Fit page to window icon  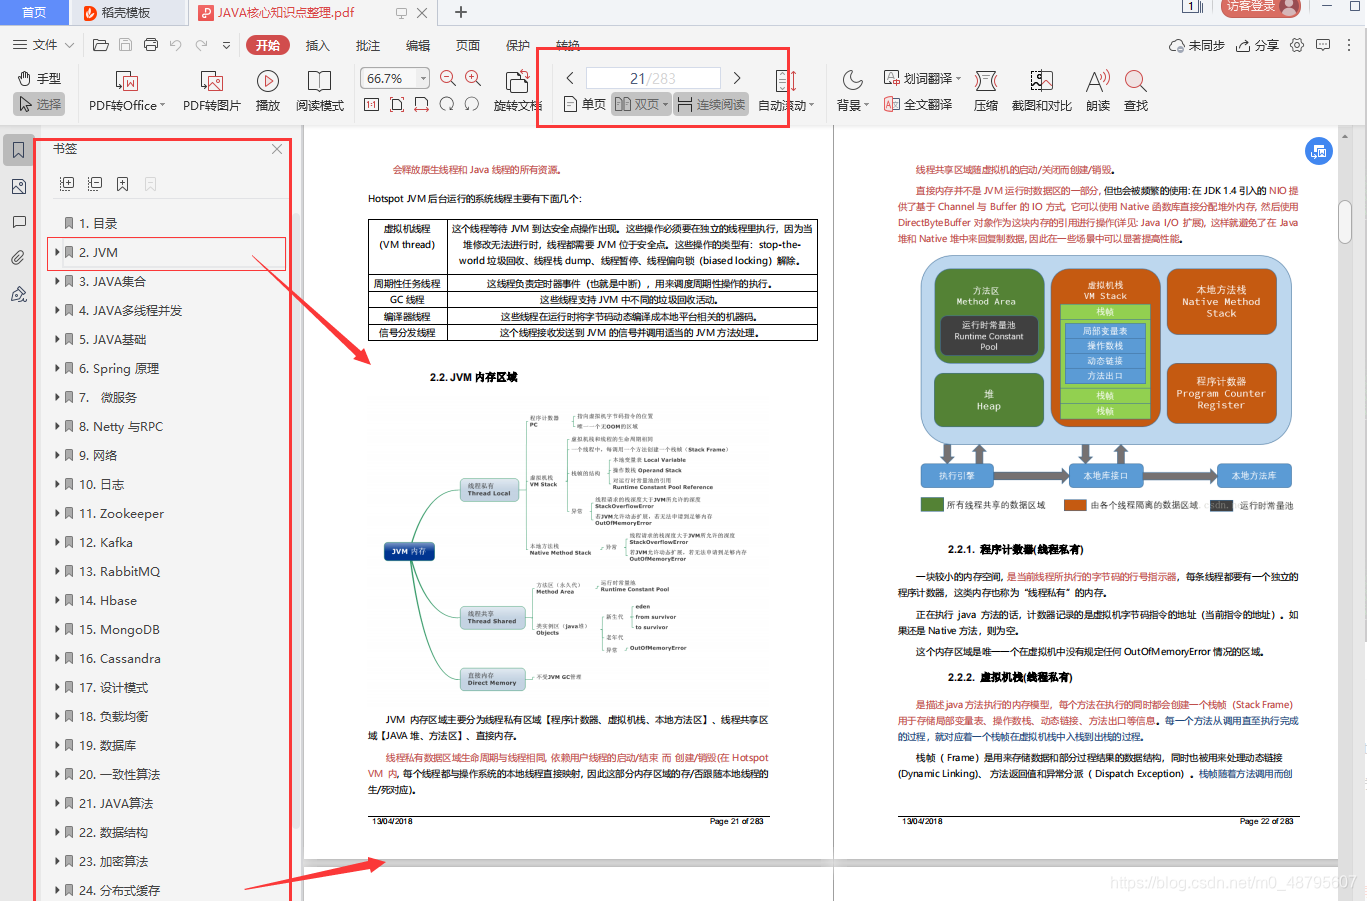pos(397,104)
